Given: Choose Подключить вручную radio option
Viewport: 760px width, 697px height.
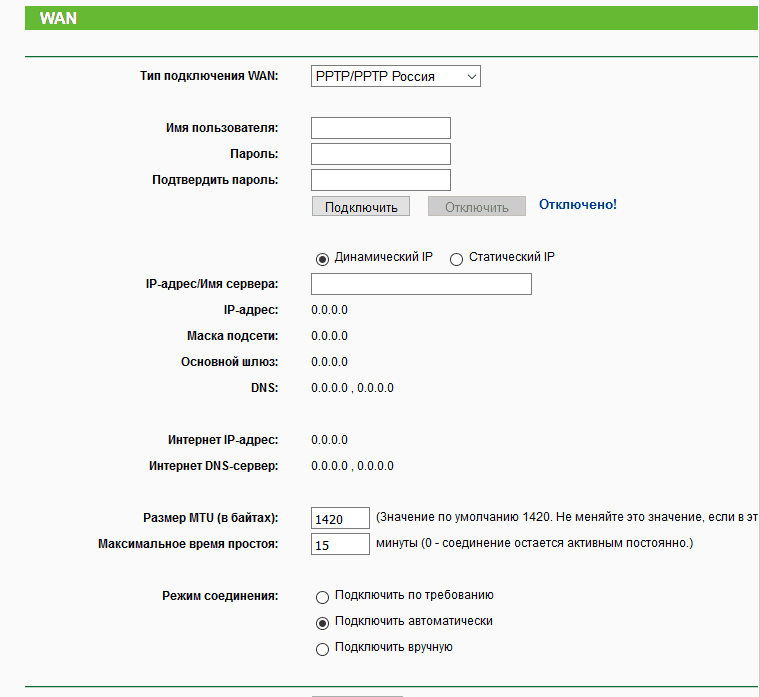Looking at the screenshot, I should point(322,649).
